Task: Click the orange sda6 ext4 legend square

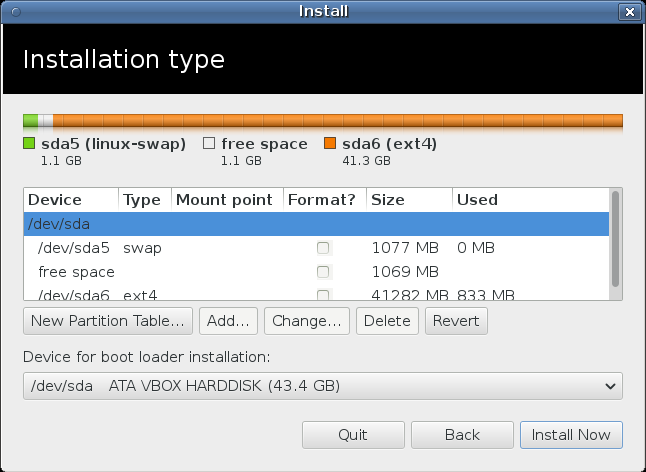Action: coord(330,144)
